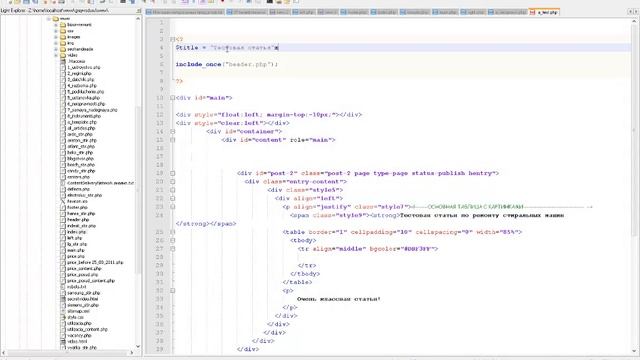Collapse the table fold marker on line 25

tap(172, 232)
